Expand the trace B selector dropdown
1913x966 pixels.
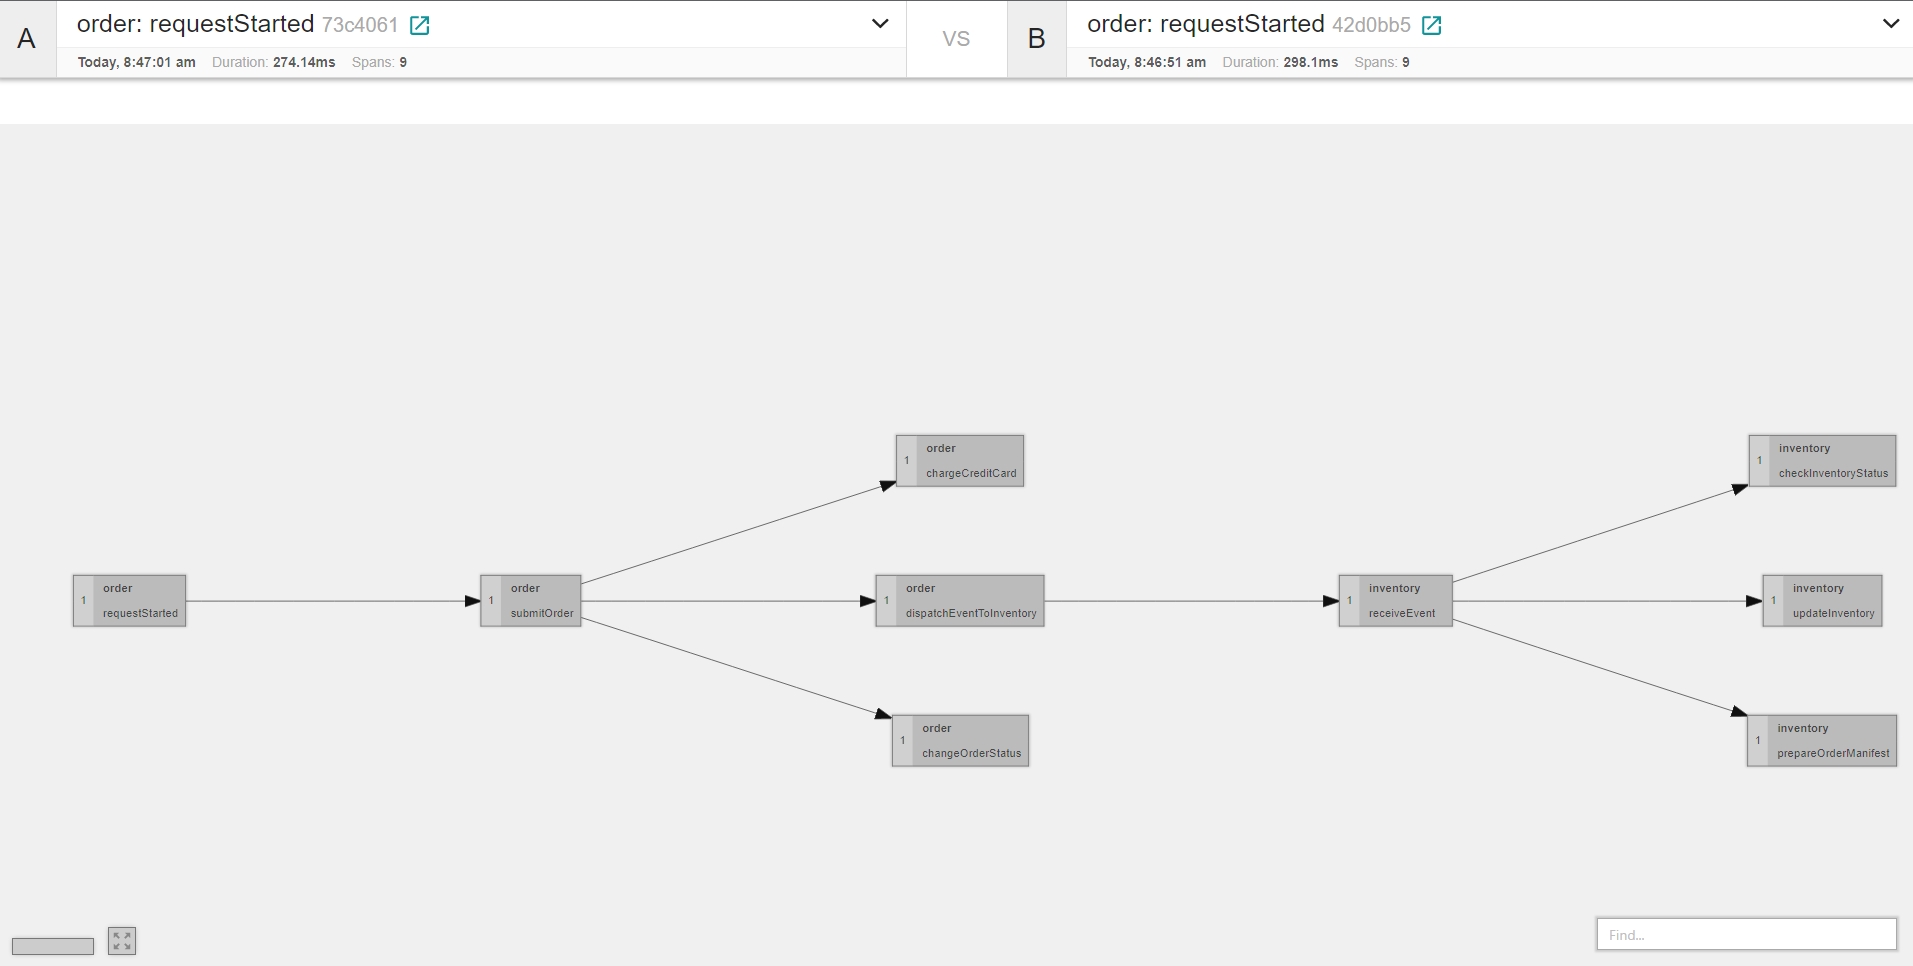click(x=1890, y=24)
